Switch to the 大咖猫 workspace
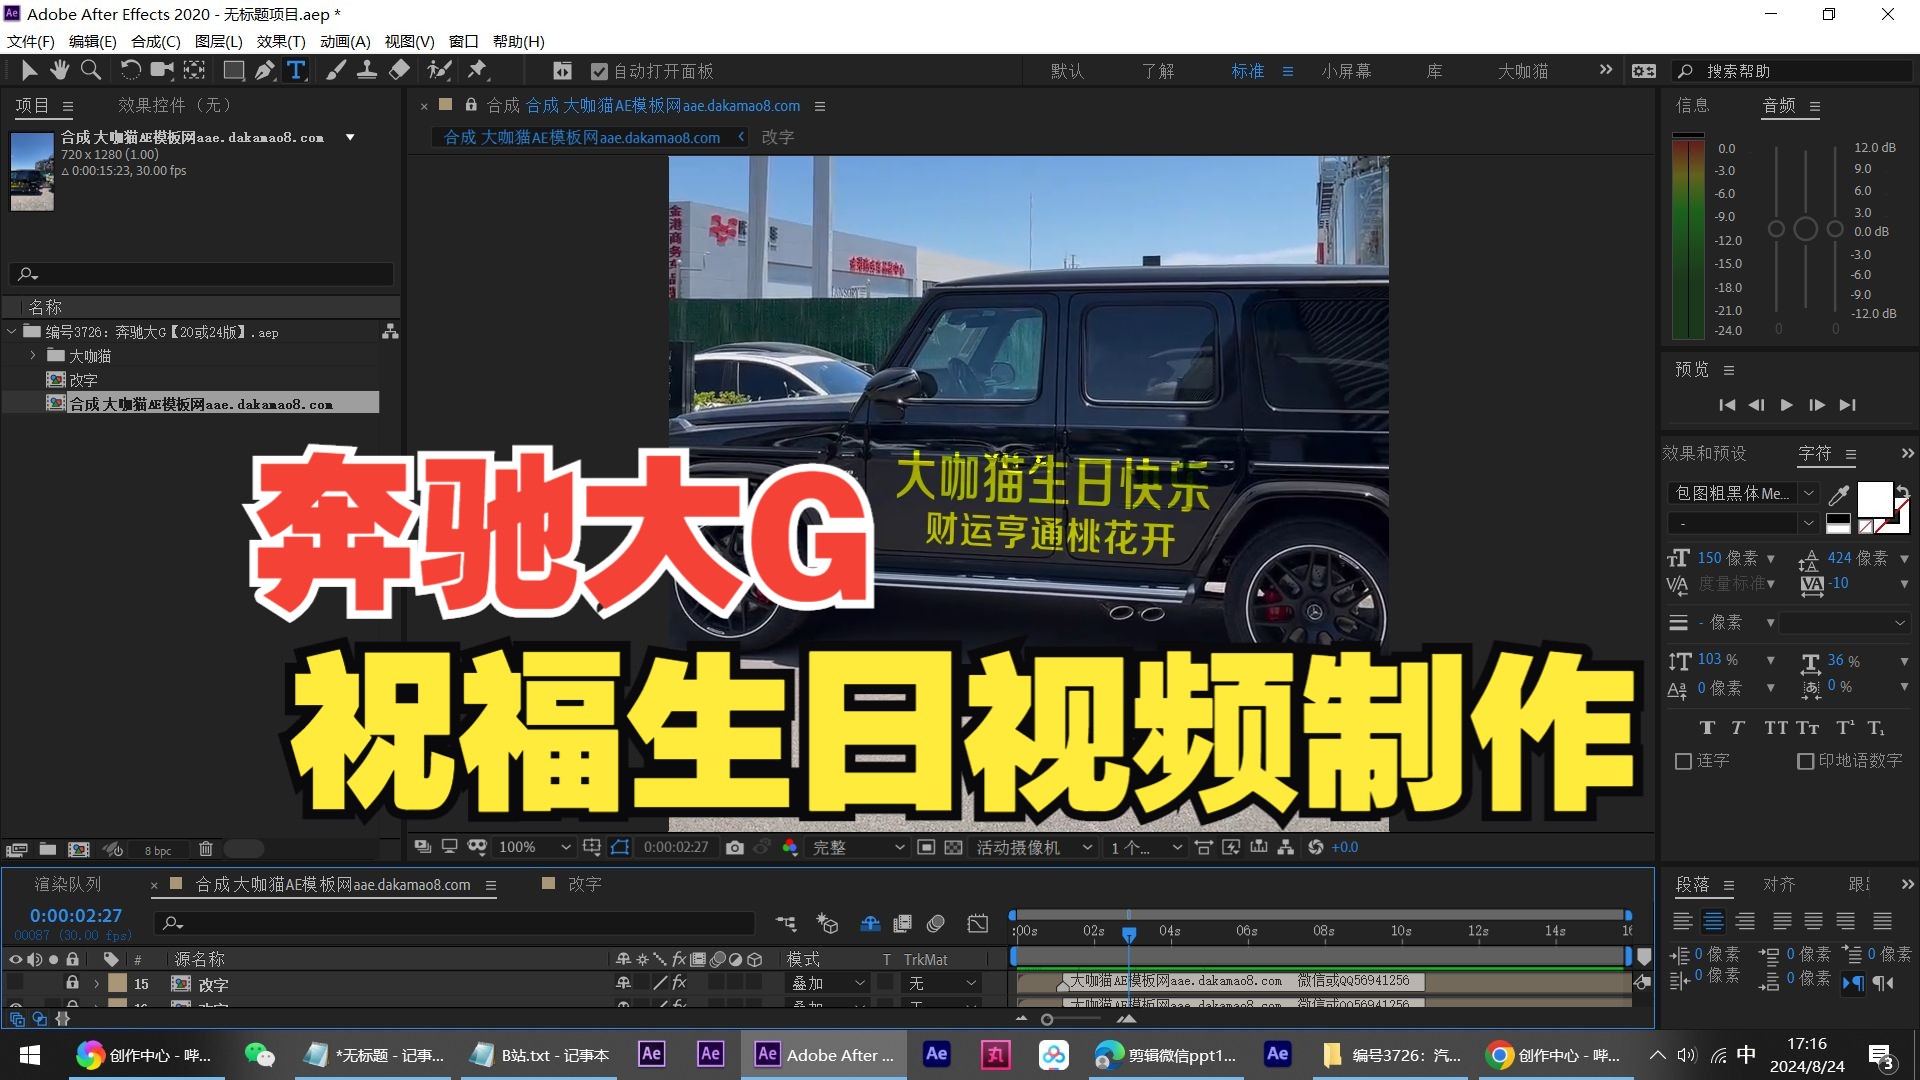Screen dimensions: 1920x1080 coord(1523,71)
